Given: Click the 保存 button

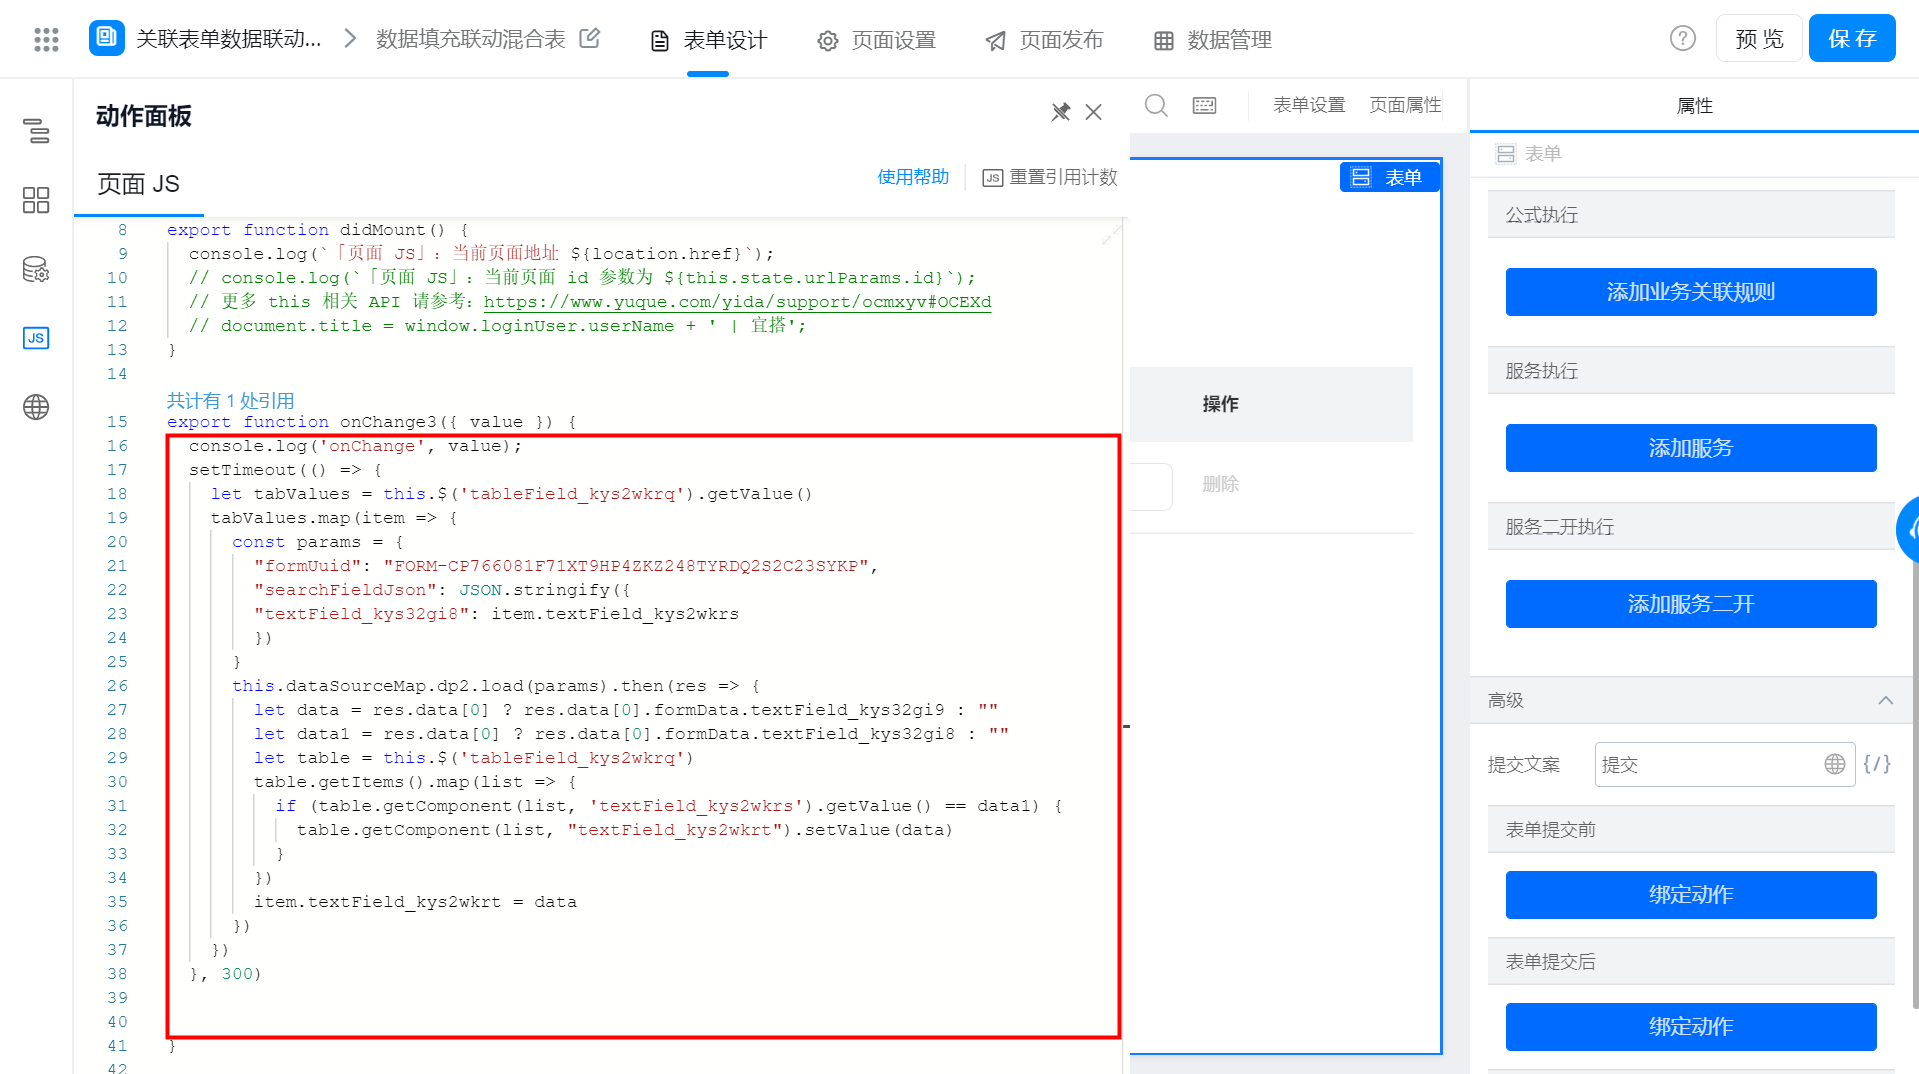Looking at the screenshot, I should coord(1852,38).
